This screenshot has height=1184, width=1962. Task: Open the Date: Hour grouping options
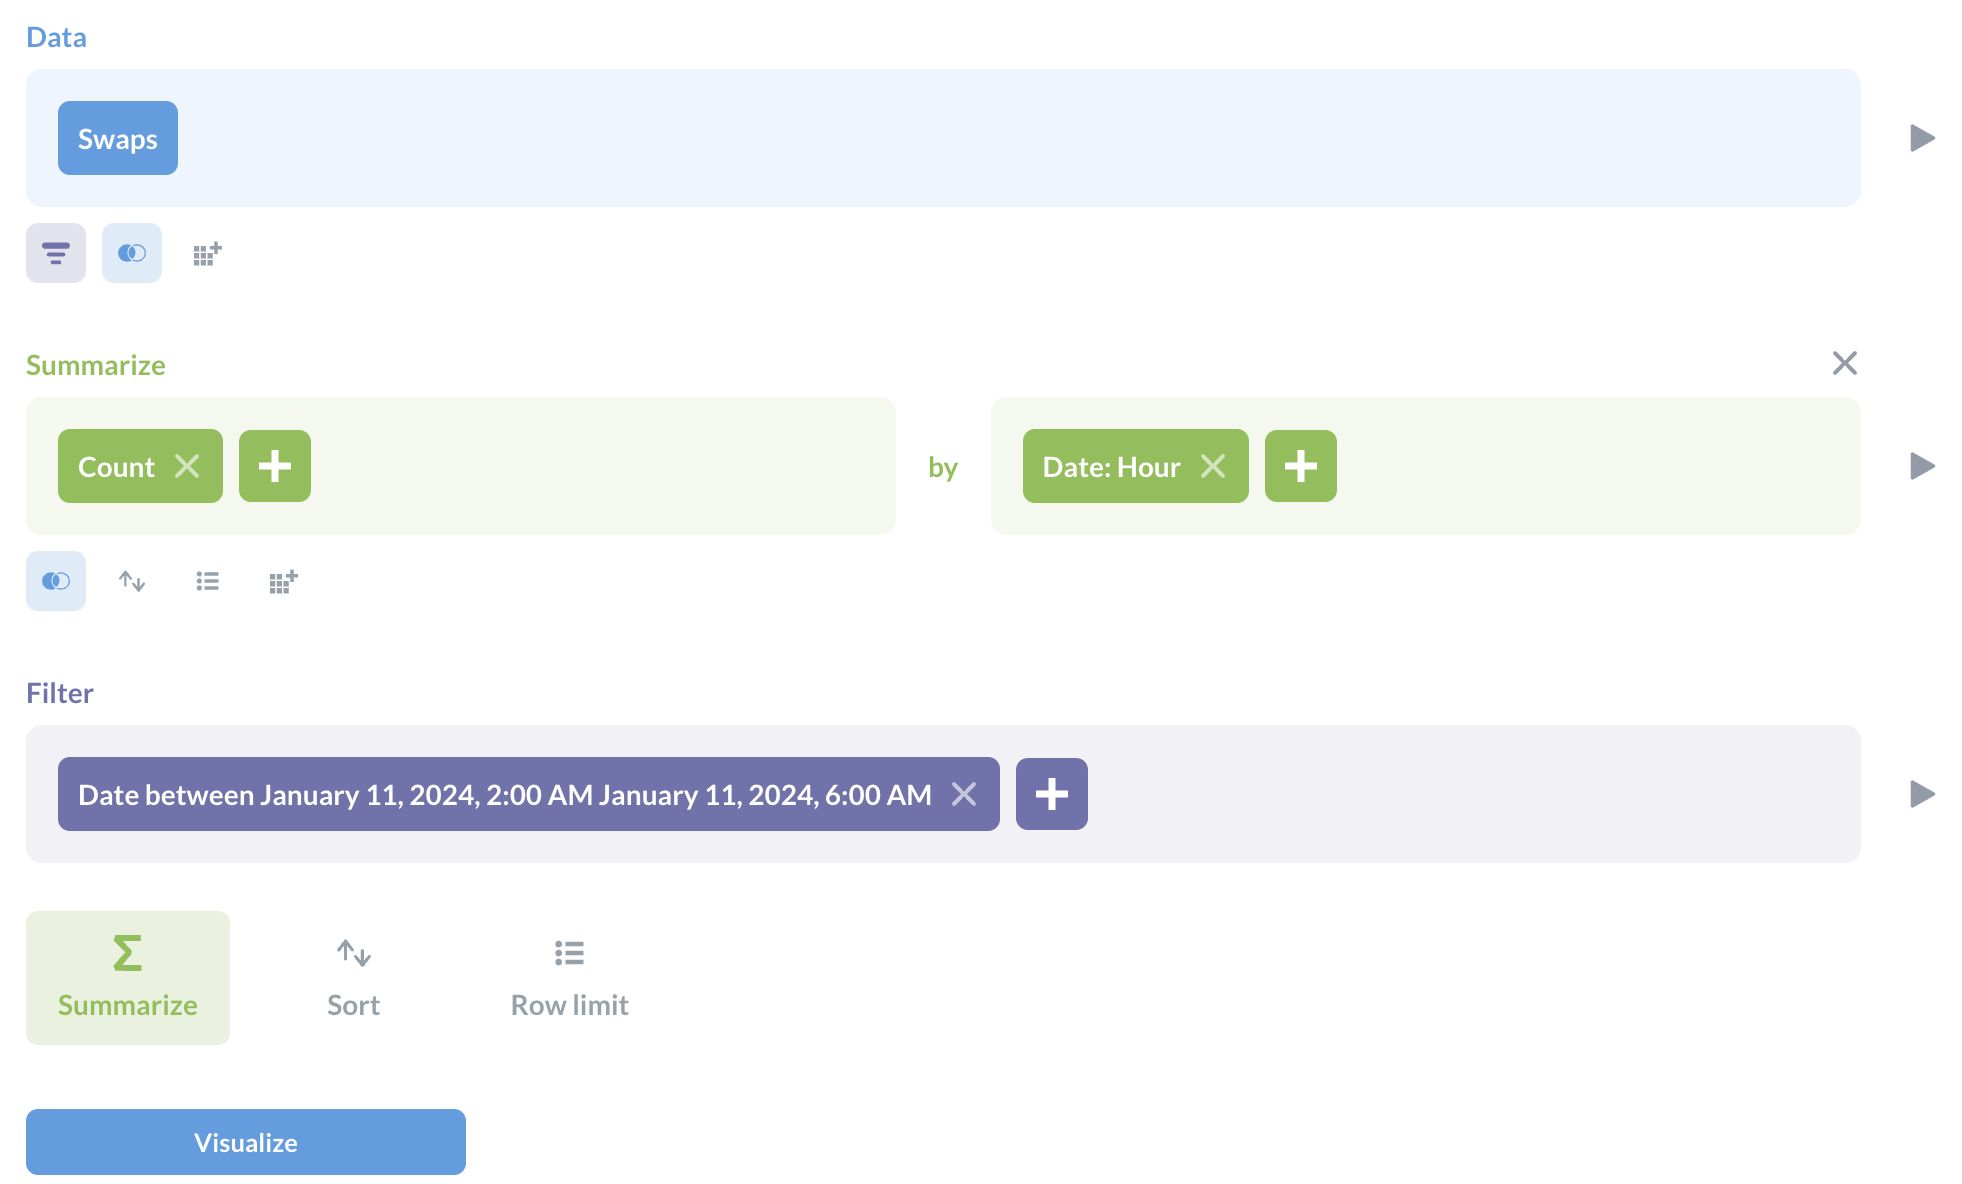click(x=1111, y=466)
